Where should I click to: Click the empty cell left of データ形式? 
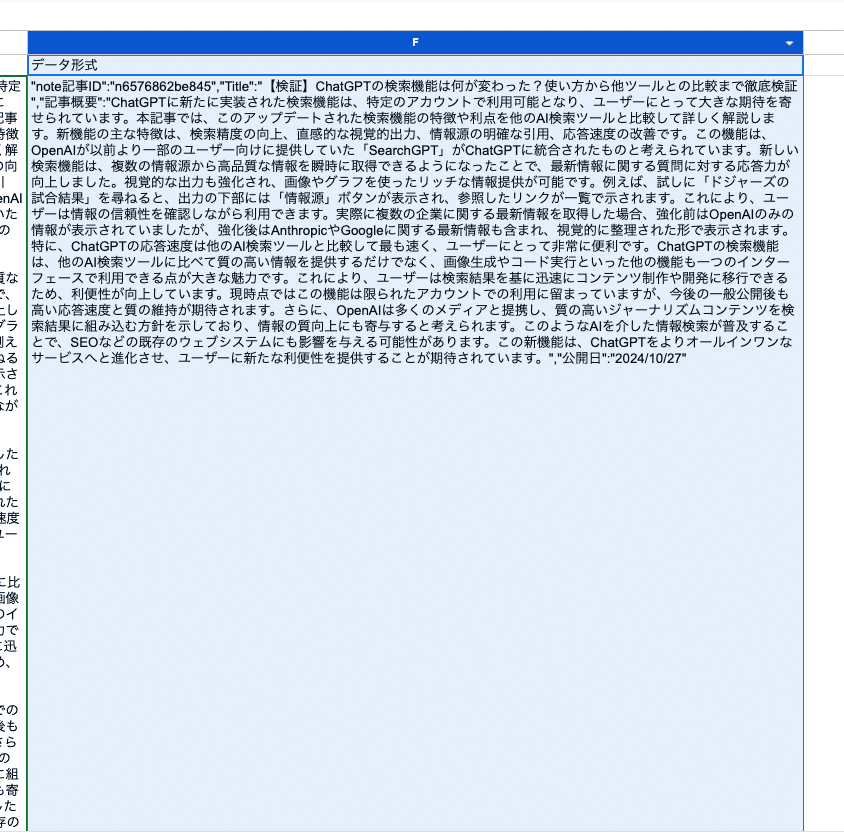tap(12, 64)
